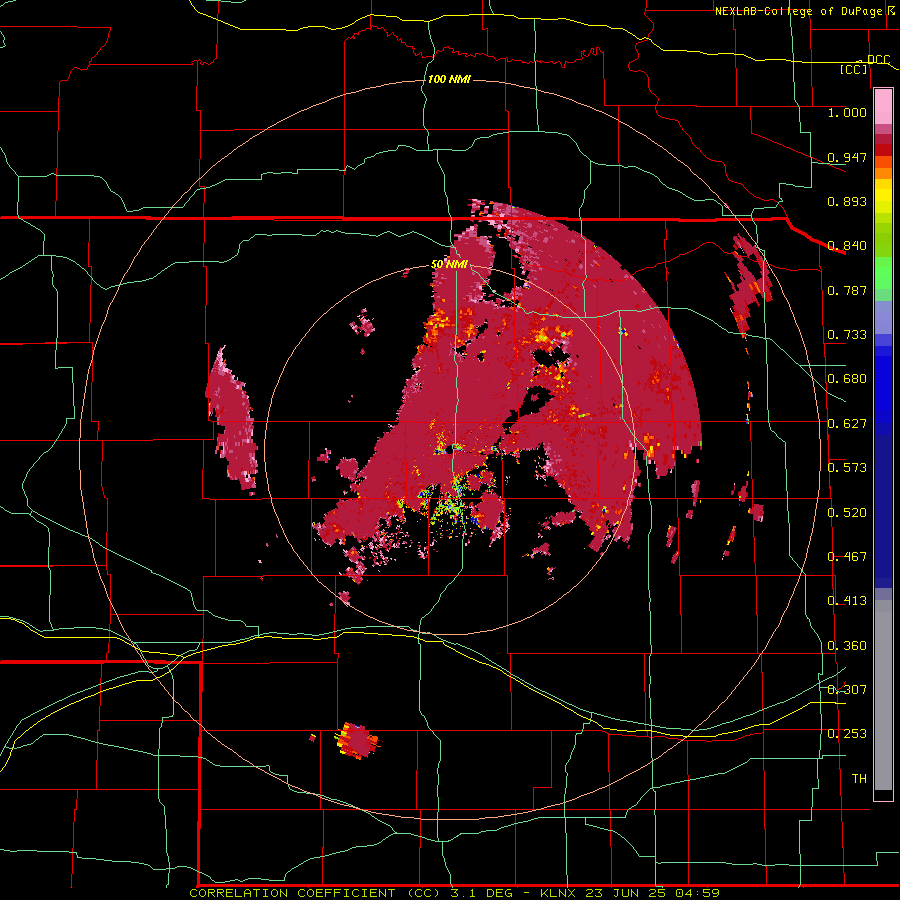Click the gray bottom segment of color bar

point(883,695)
